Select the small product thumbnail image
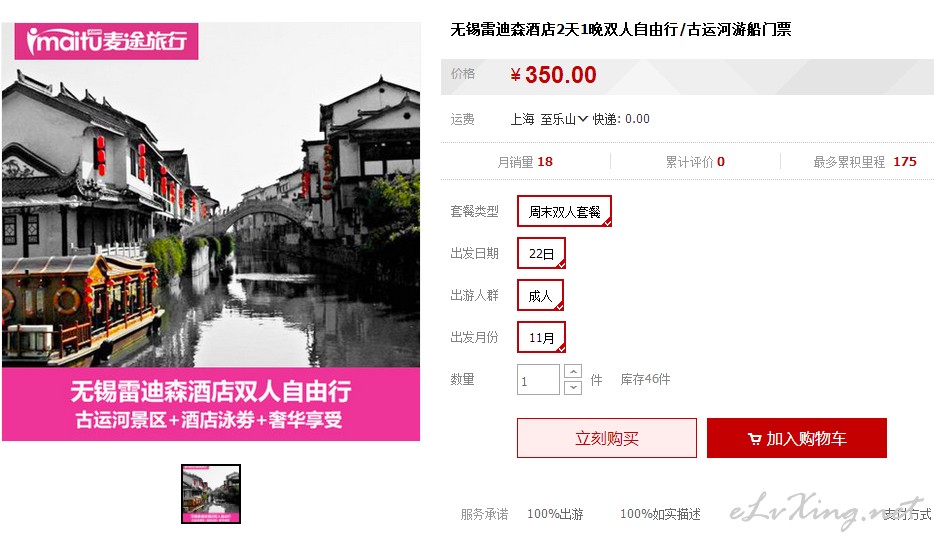934x544 pixels. (211, 494)
